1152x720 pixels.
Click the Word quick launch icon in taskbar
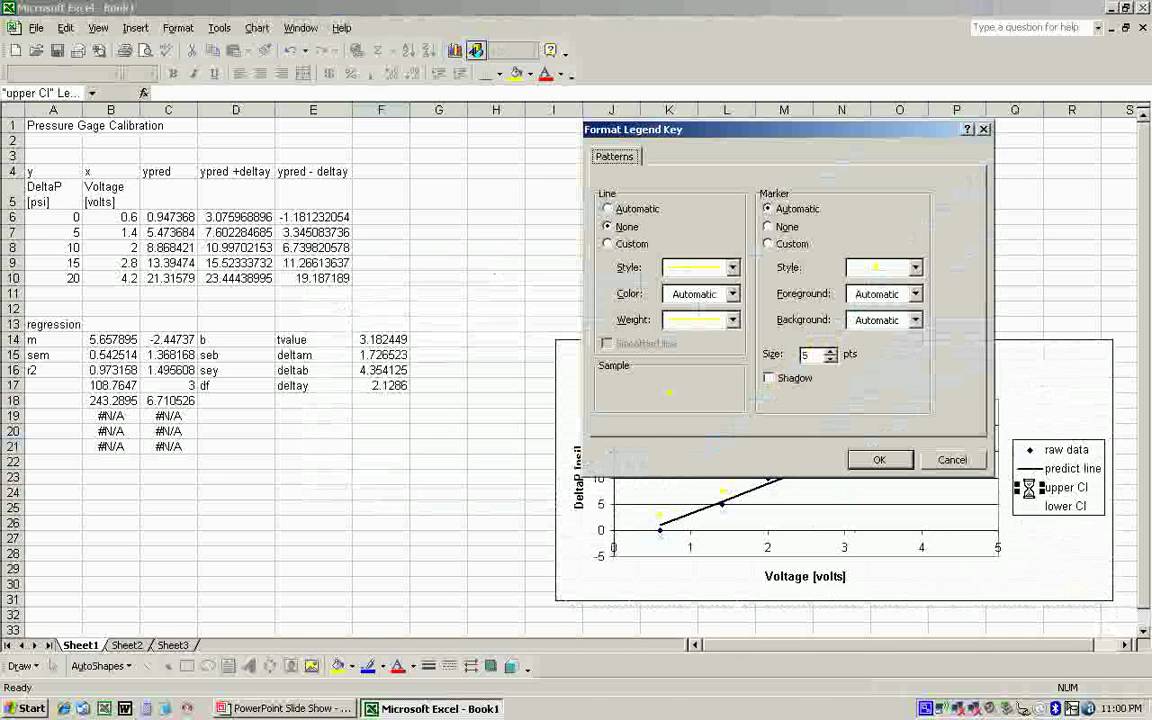coord(125,708)
